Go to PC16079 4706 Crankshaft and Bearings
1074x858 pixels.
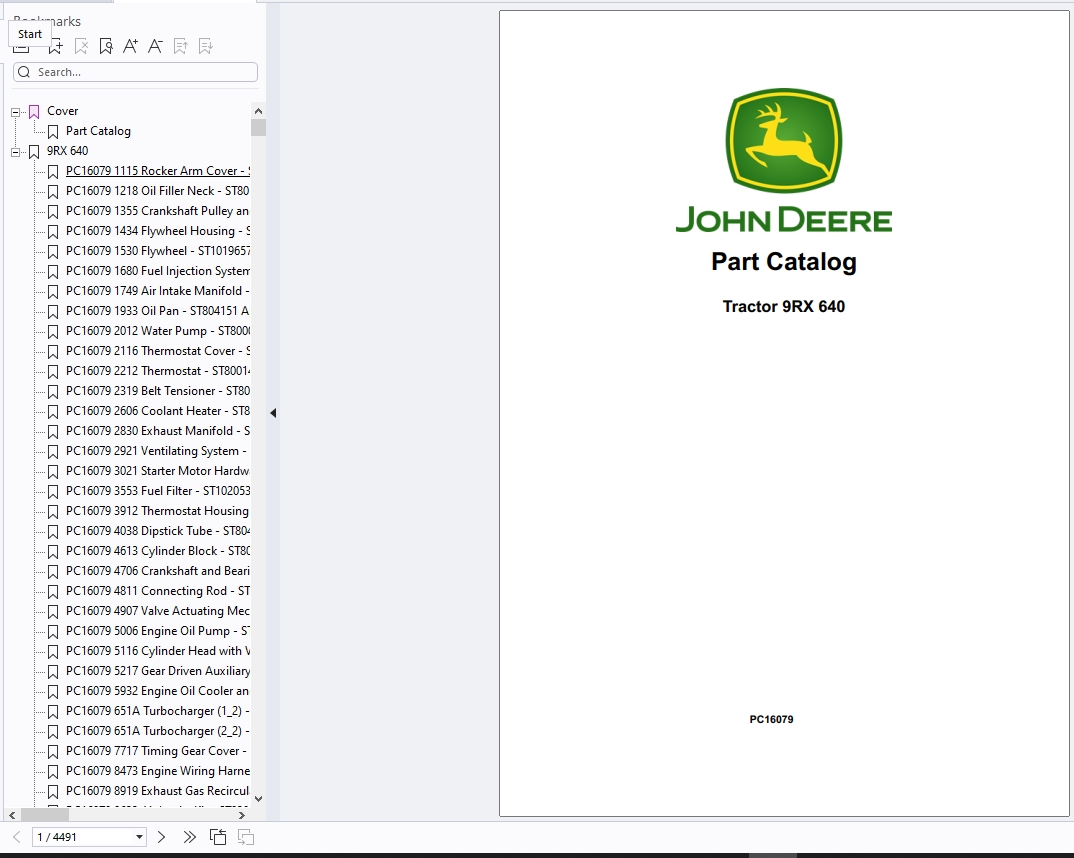158,570
